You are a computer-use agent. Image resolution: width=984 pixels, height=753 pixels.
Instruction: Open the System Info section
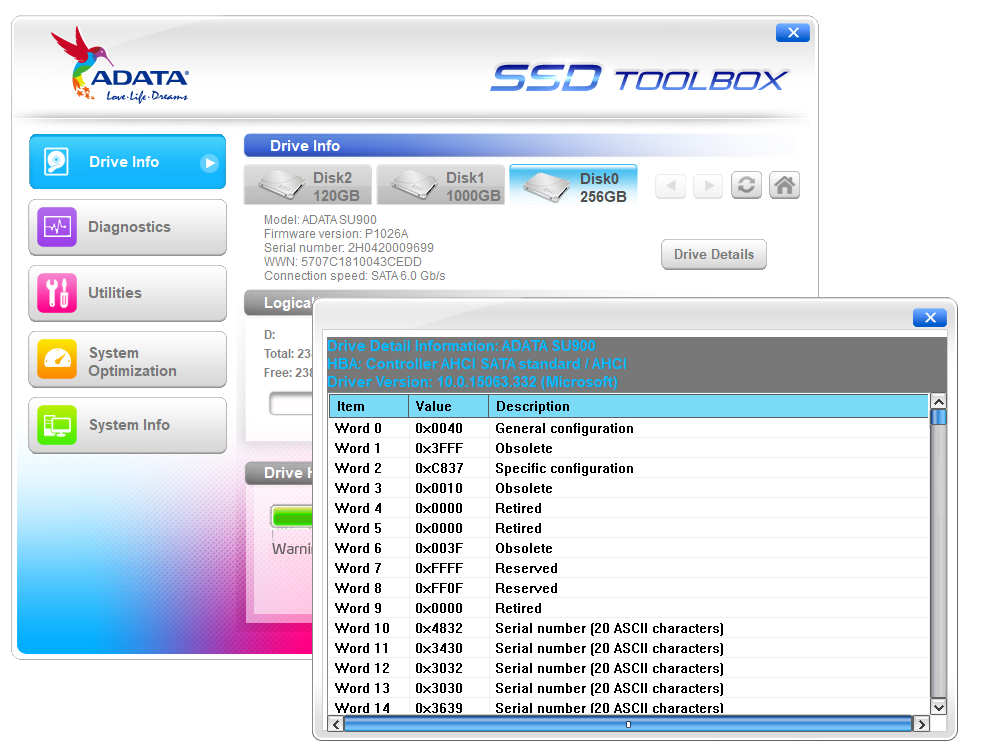tap(127, 425)
